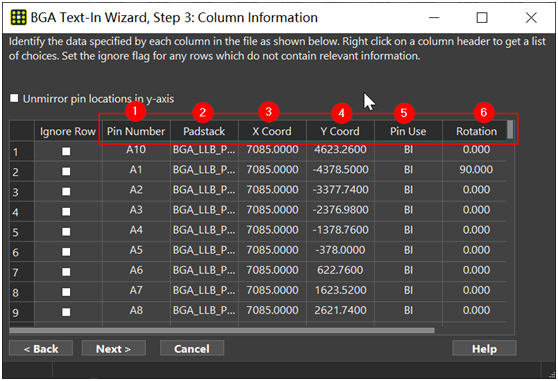Viewport: 558px width, 381px height.
Task: Minimize the wizard window
Action: click(x=434, y=17)
